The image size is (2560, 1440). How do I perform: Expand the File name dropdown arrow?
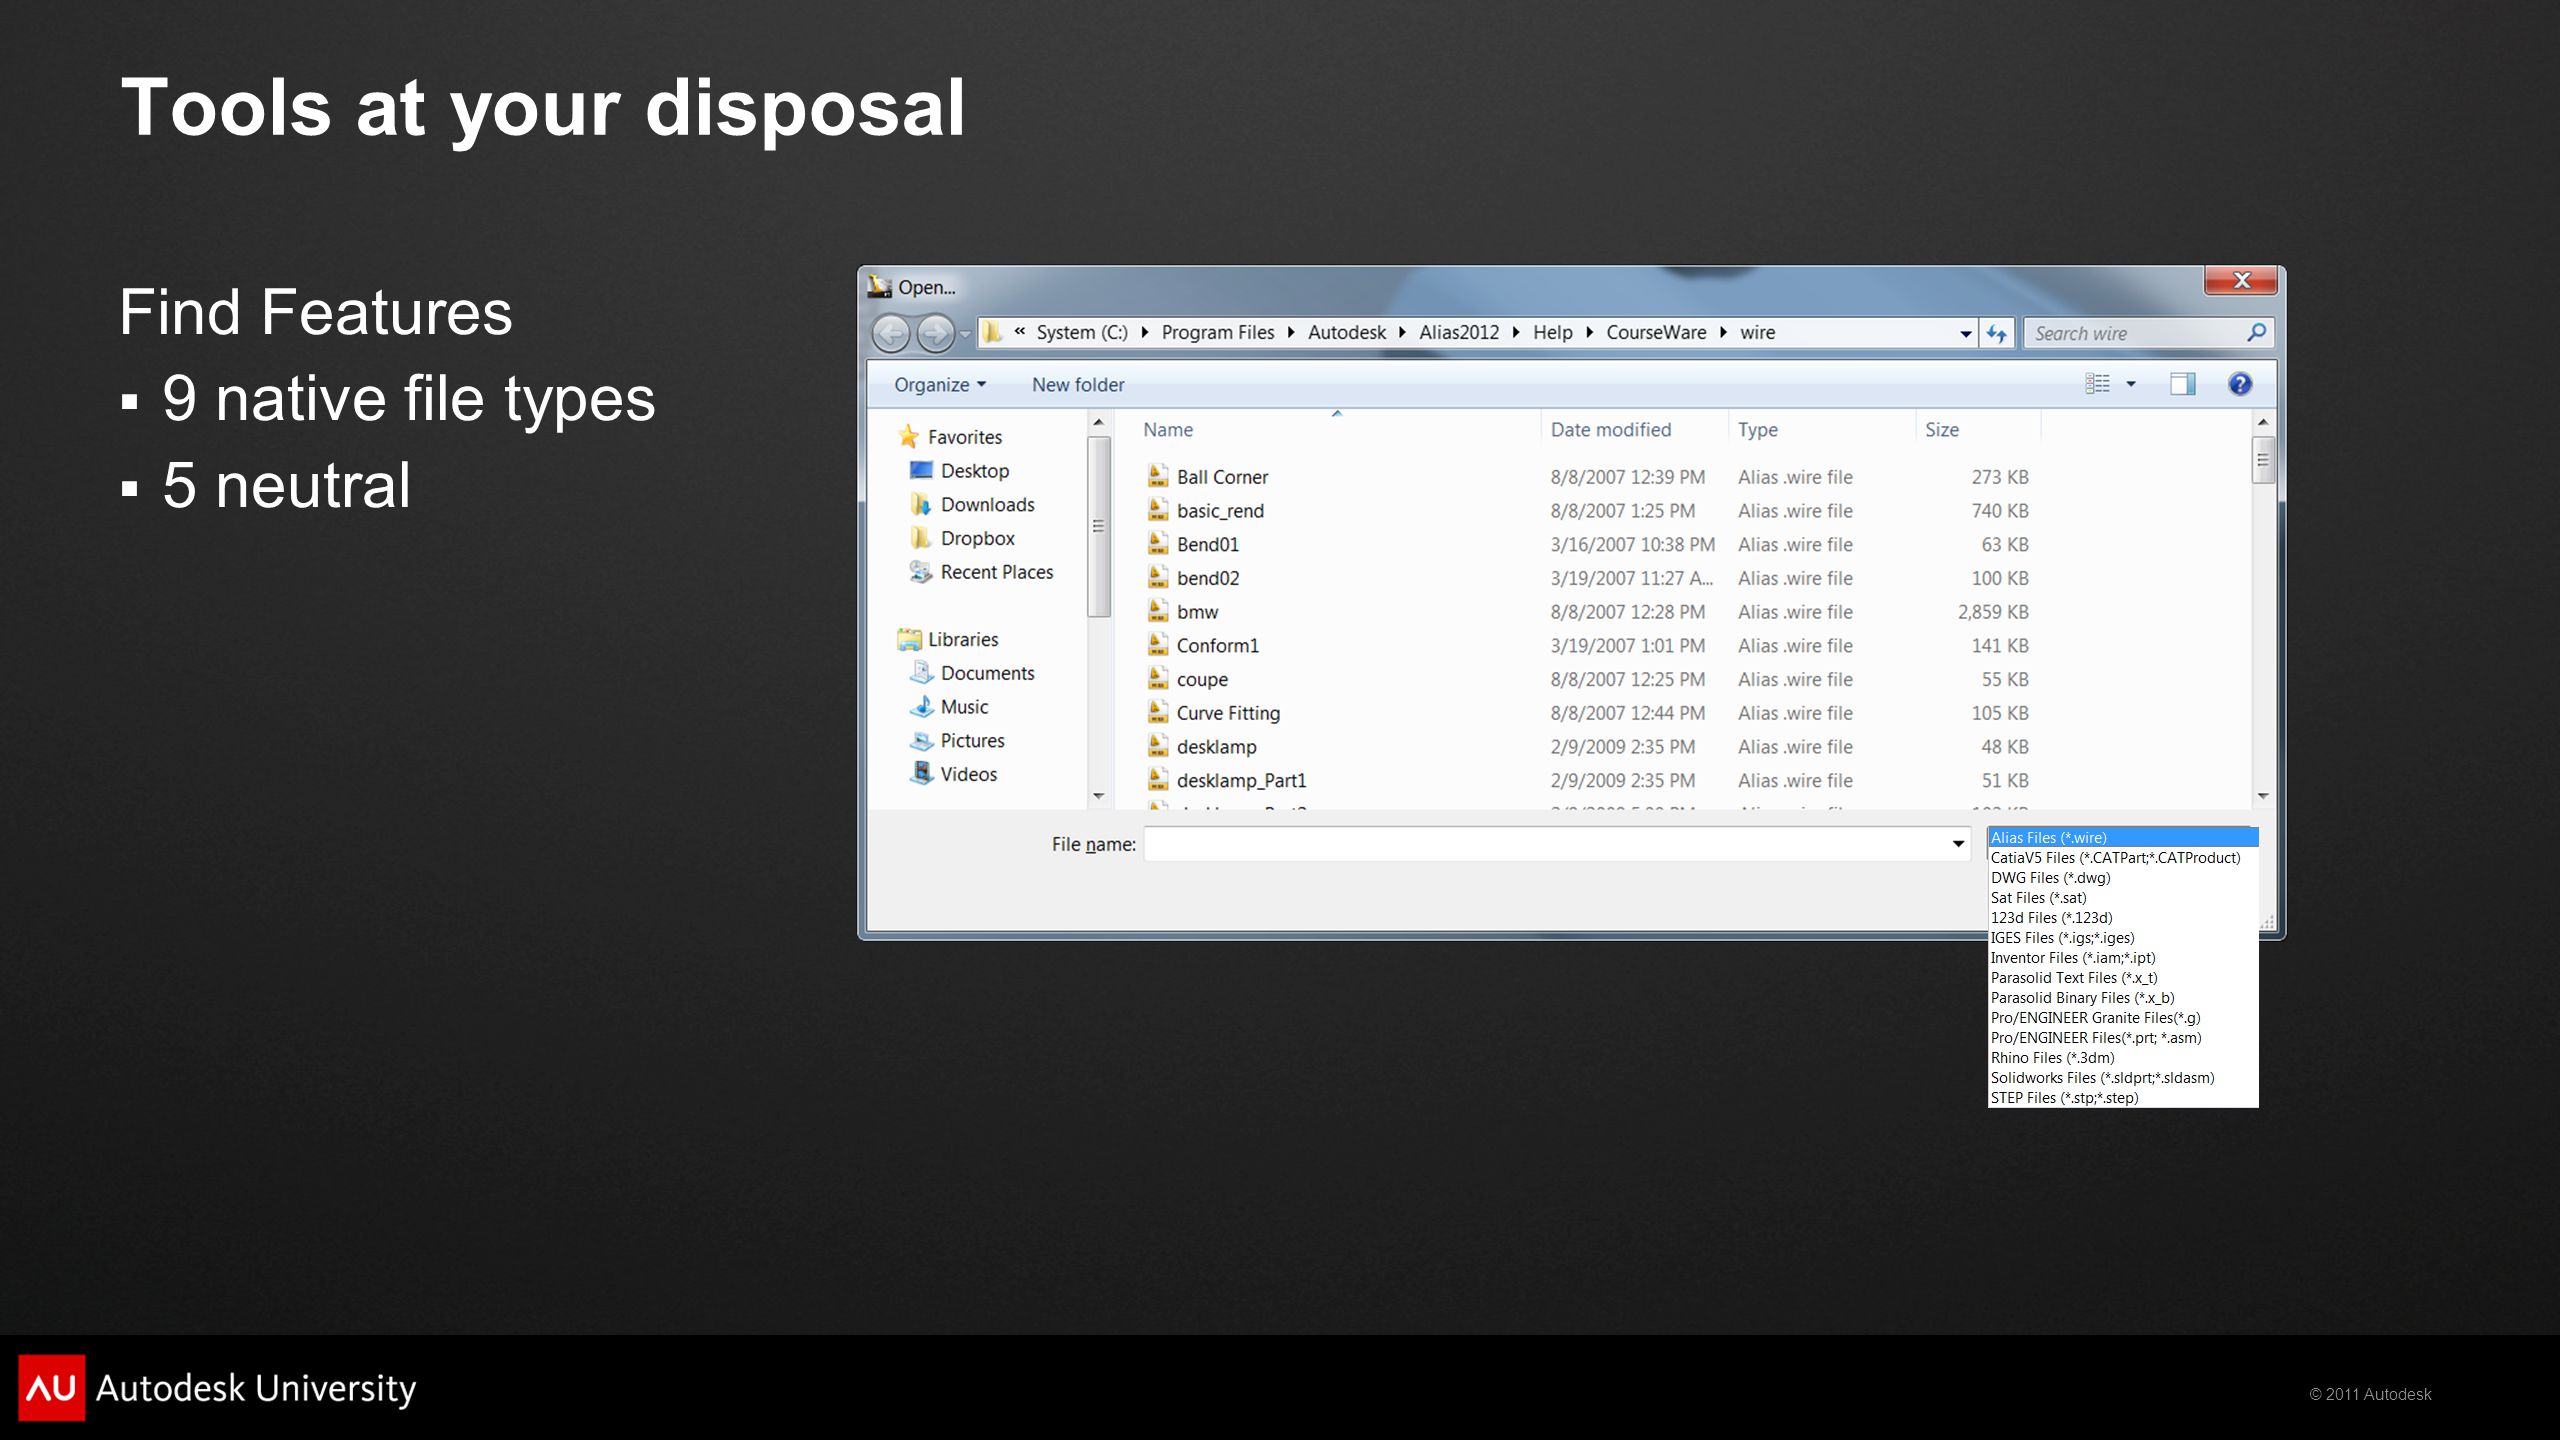click(x=1958, y=844)
